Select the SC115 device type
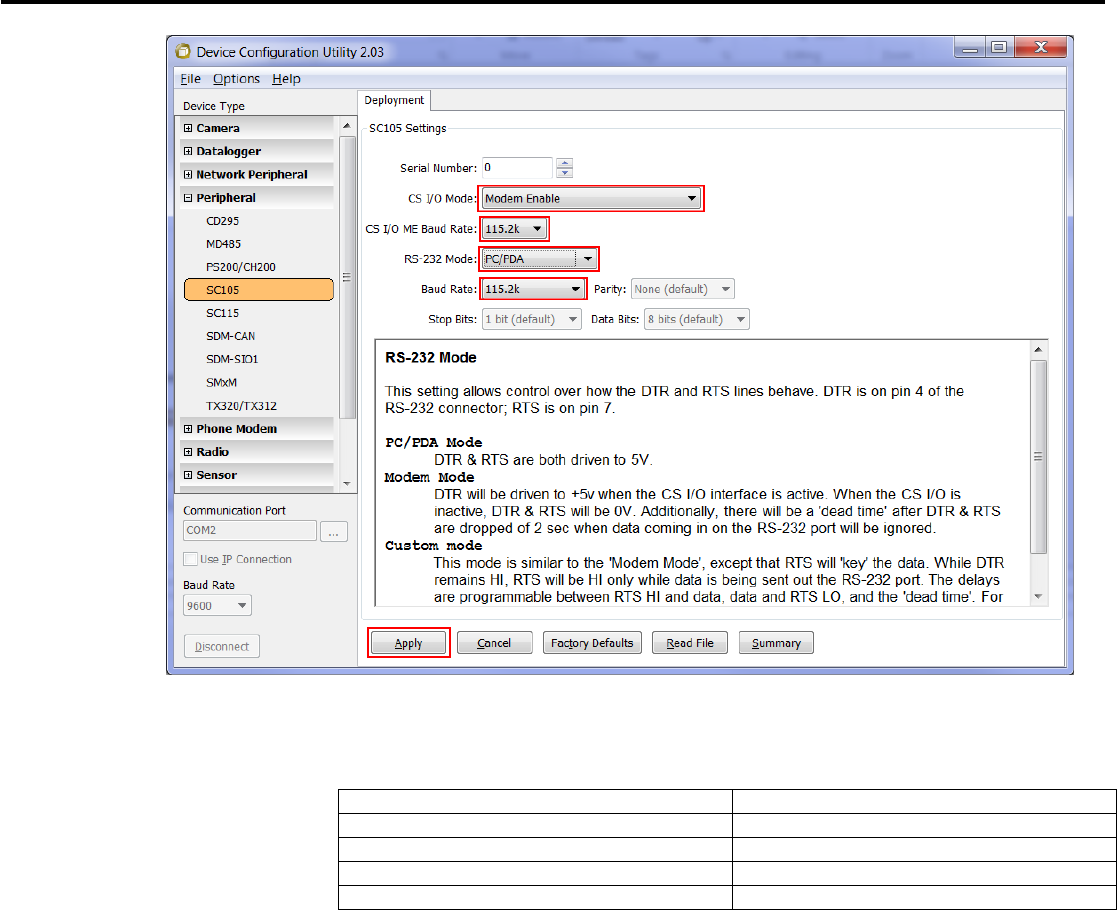1117x910 pixels. pos(222,313)
